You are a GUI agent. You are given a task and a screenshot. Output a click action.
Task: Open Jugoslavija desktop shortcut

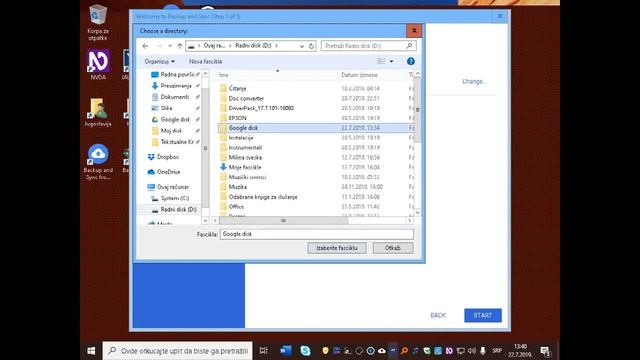tap(98, 113)
